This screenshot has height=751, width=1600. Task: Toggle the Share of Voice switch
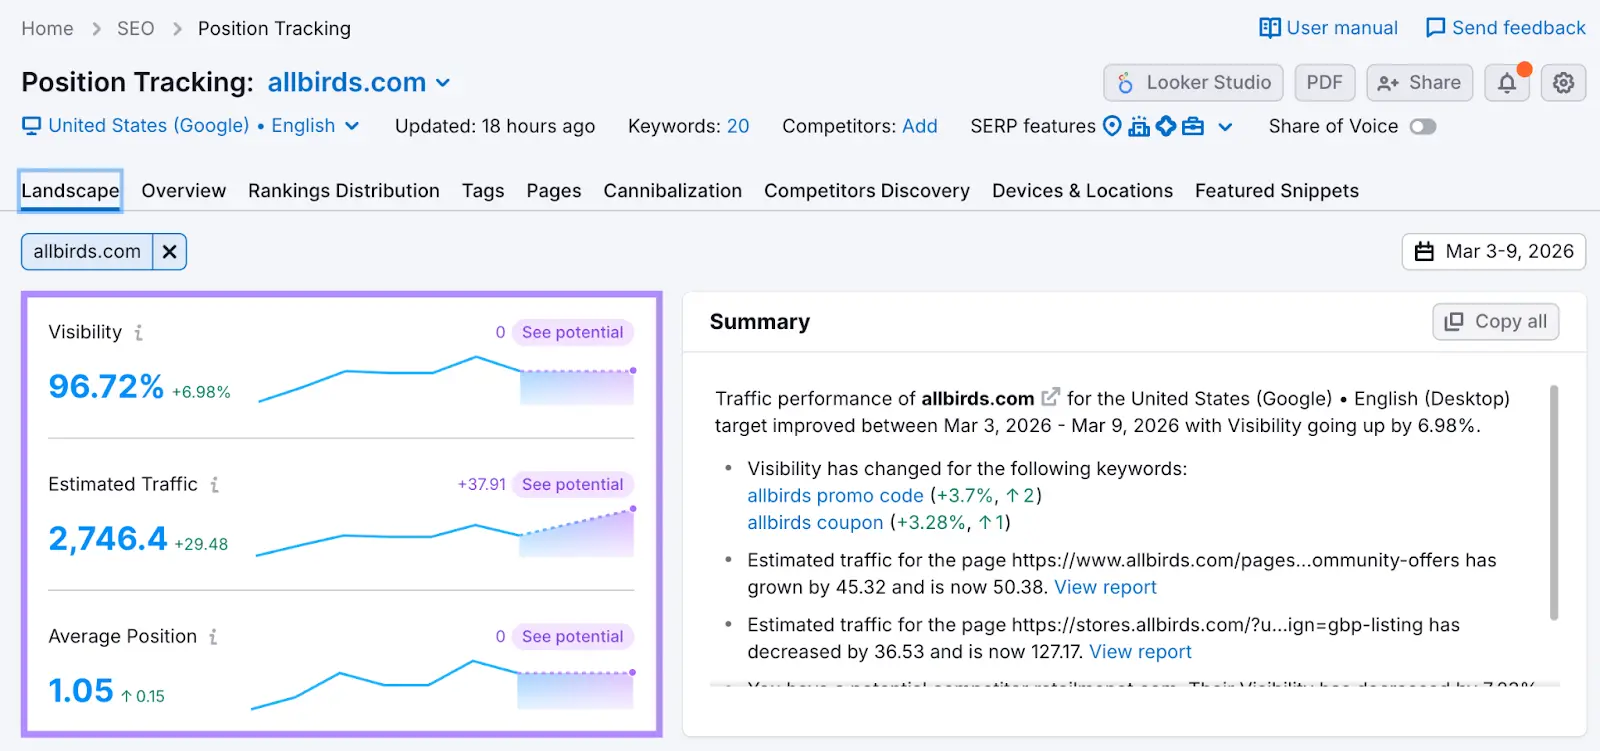[1423, 126]
